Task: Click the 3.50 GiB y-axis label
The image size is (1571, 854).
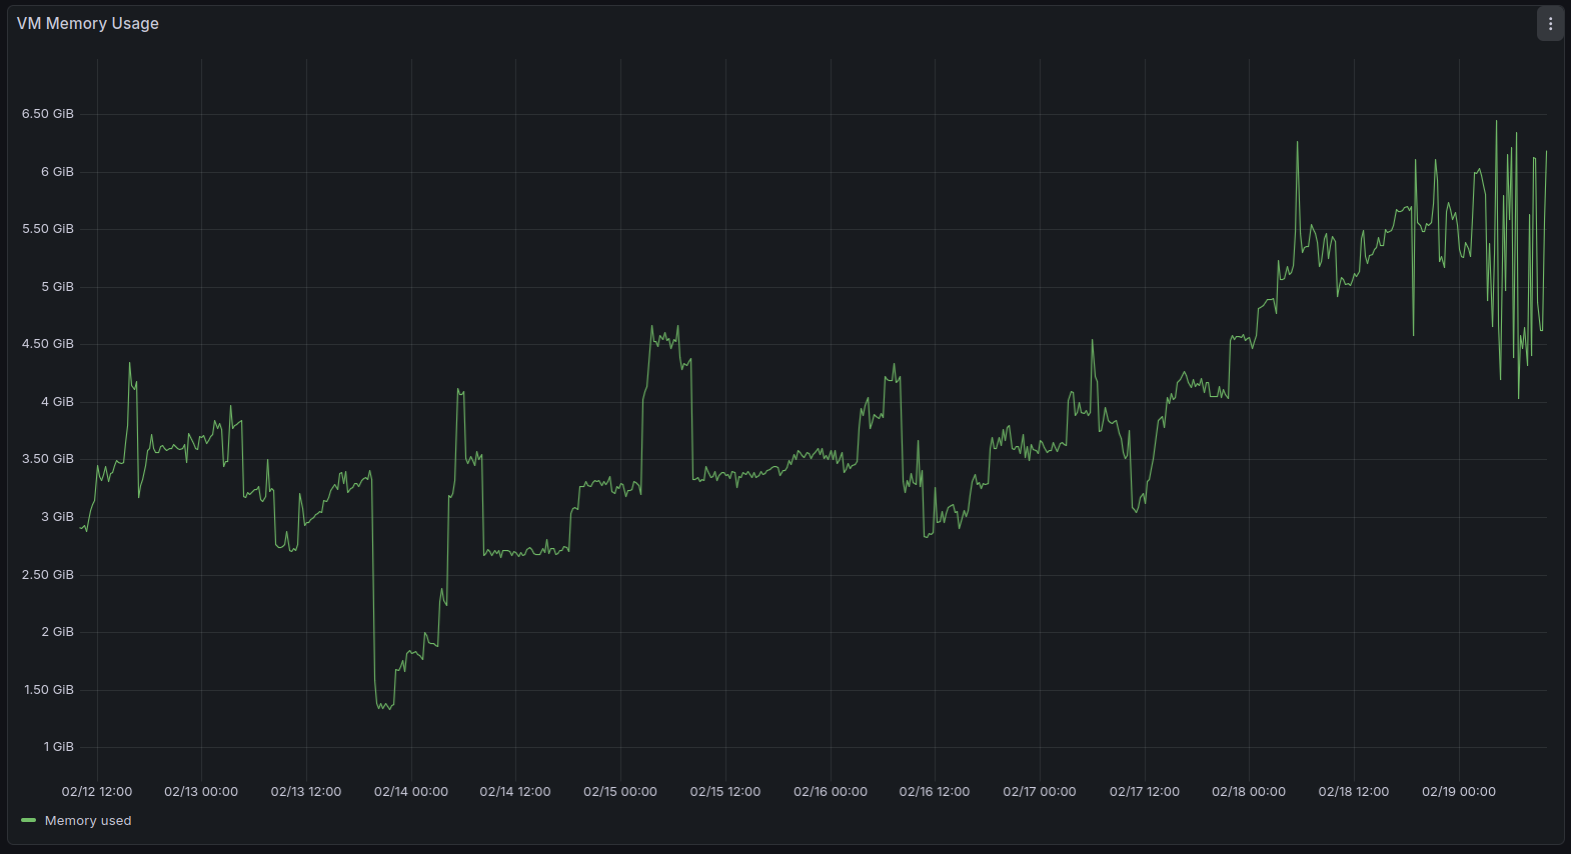Action: [x=48, y=459]
